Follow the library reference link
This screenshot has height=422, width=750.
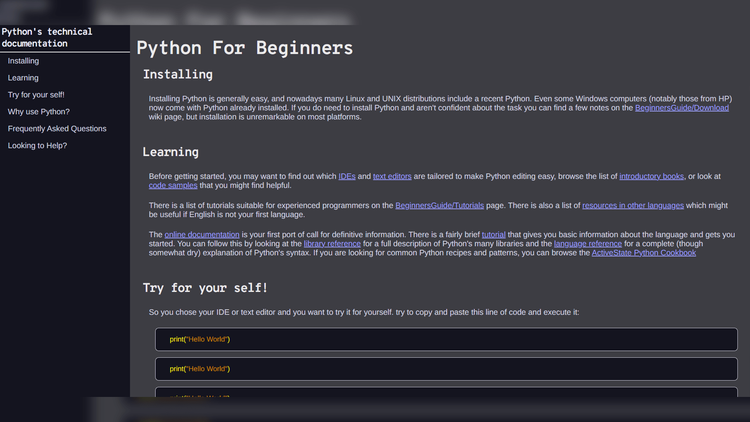point(332,244)
